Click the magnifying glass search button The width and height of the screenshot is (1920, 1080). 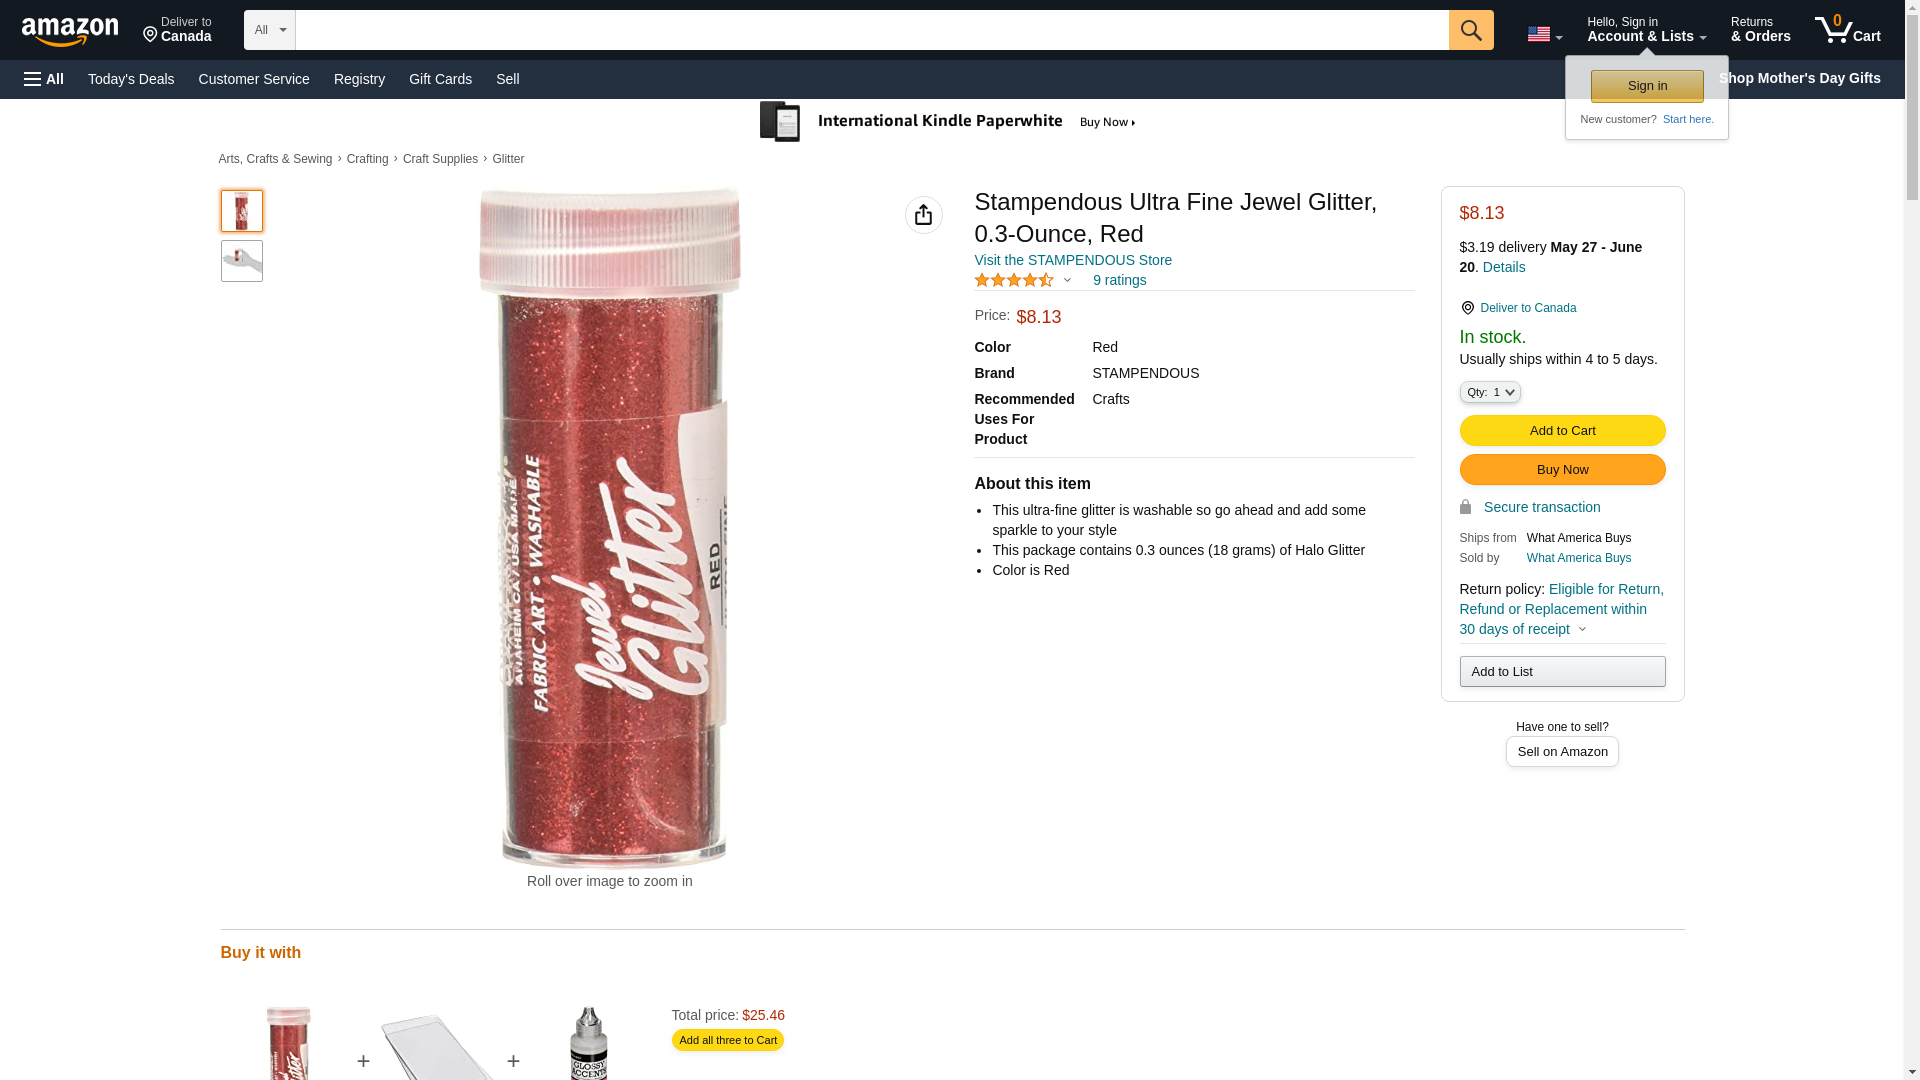(1470, 30)
